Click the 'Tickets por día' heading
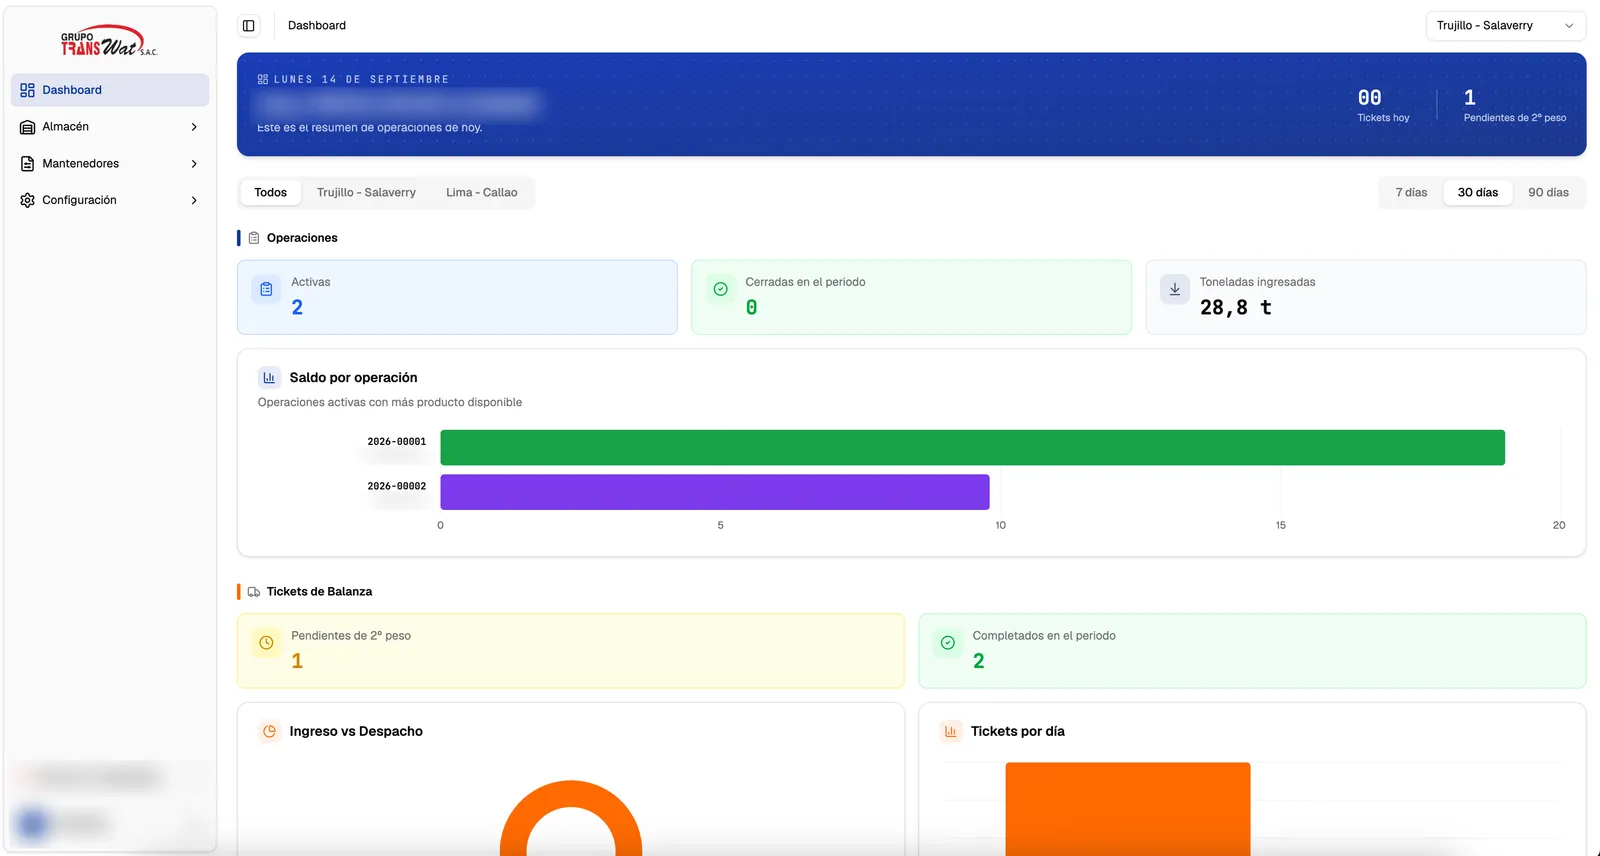Image resolution: width=1600 pixels, height=856 pixels. [1017, 731]
